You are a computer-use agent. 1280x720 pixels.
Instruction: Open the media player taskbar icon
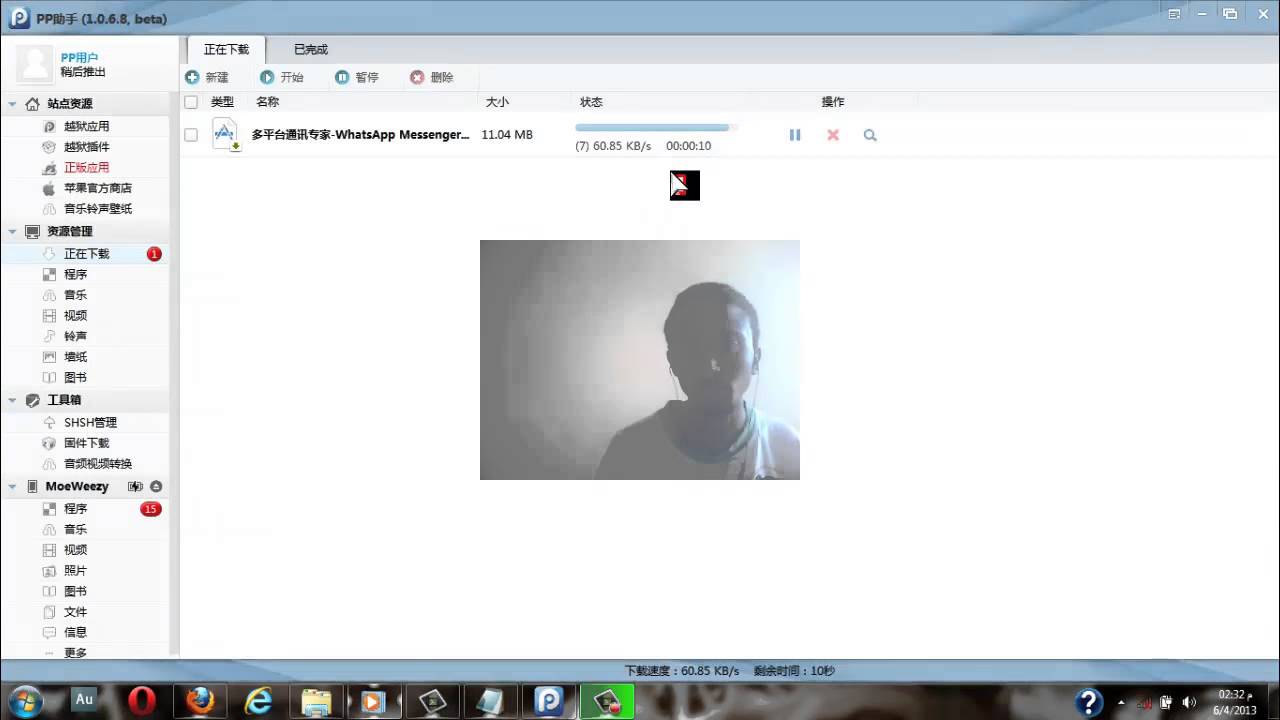373,701
